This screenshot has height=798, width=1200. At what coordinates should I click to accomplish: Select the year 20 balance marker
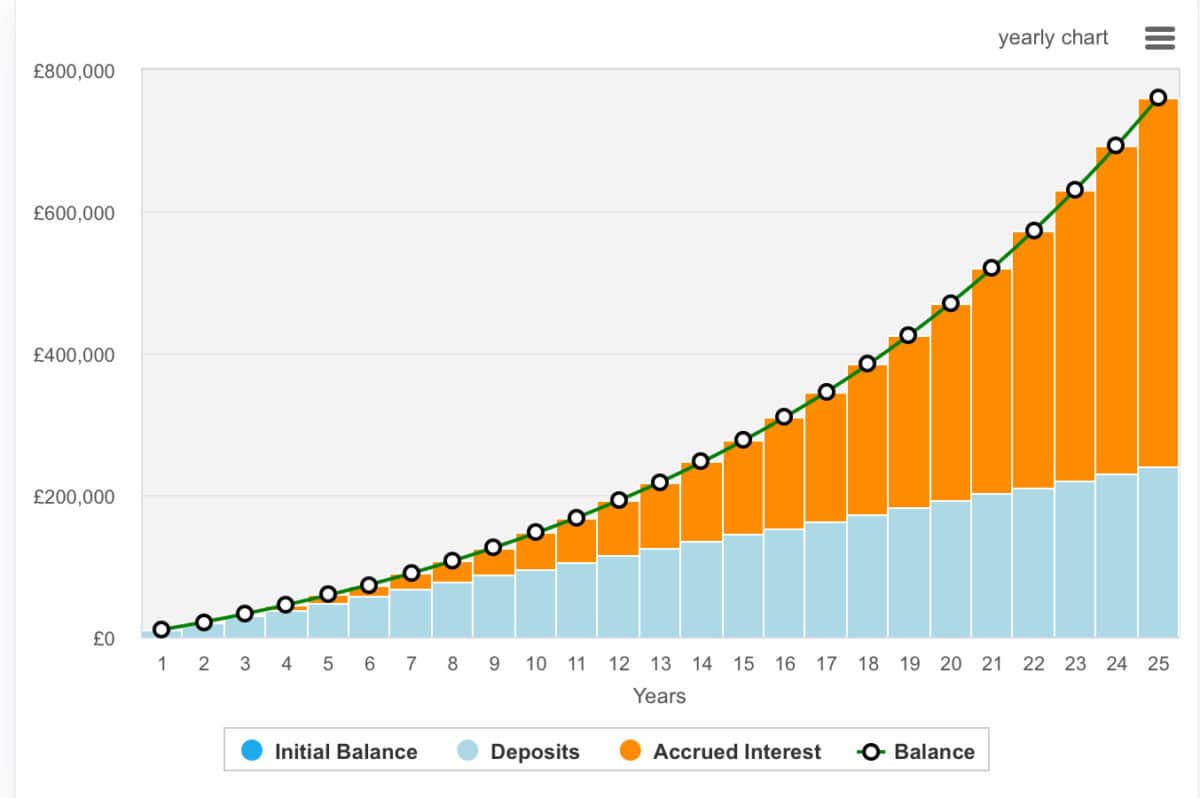click(x=950, y=303)
